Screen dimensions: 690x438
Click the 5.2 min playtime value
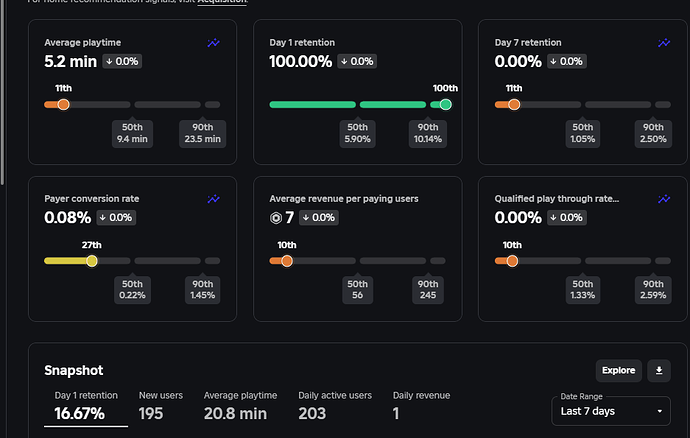[x=70, y=61]
